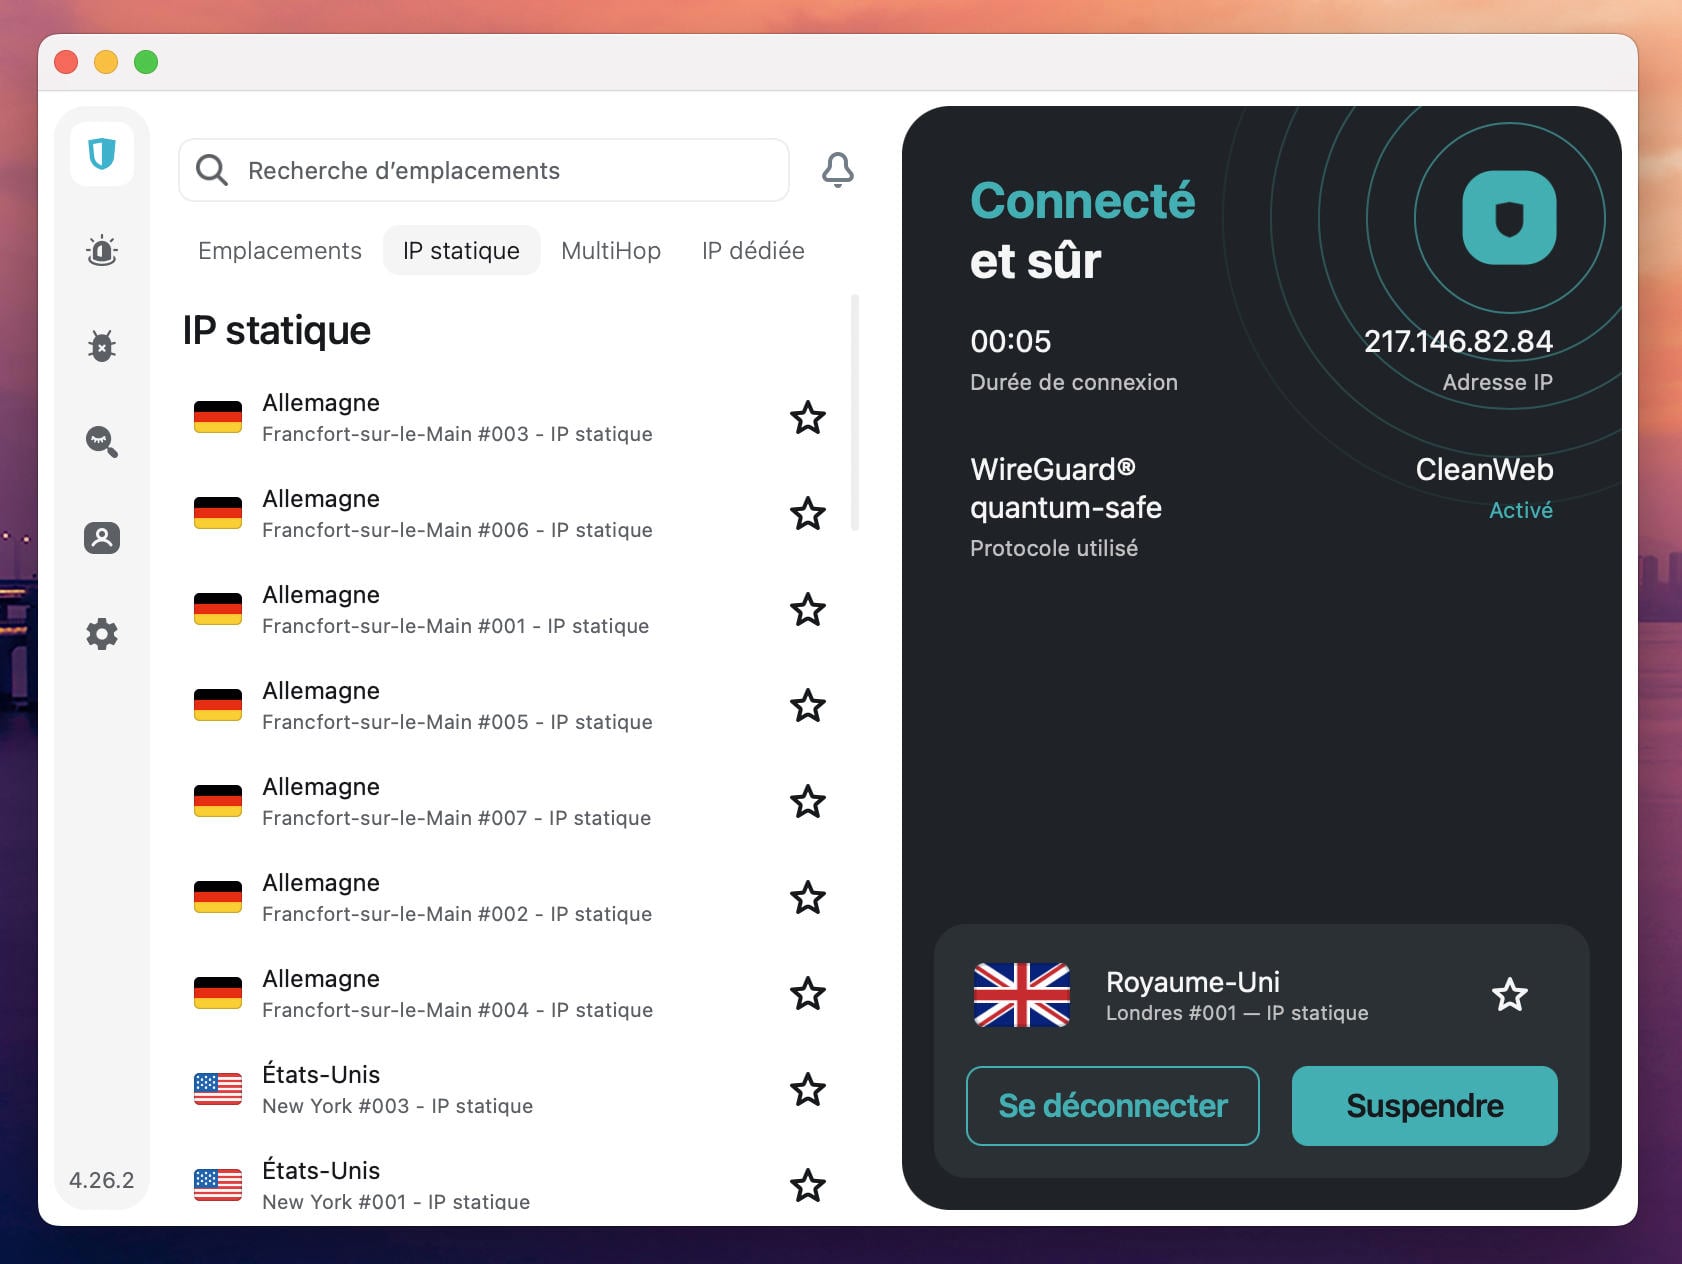
Task: Favorite Francfort-sur-le-Main #006 server
Action: click(x=806, y=514)
